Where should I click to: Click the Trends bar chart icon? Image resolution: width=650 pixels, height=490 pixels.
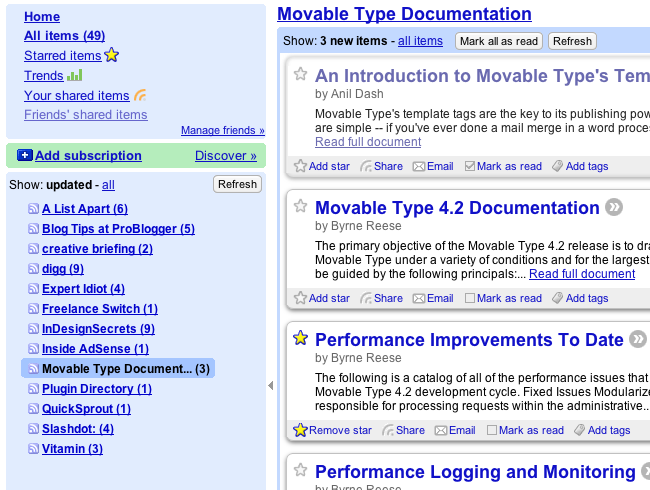tap(75, 75)
